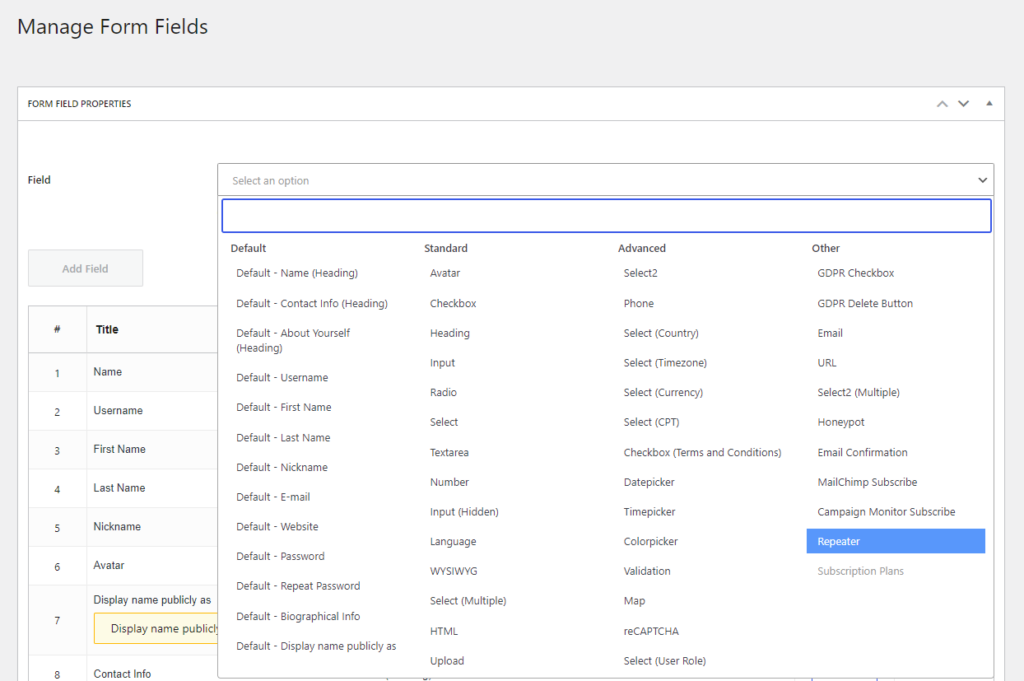The height and width of the screenshot is (681, 1024).
Task: Move the Form Field Properties panel up
Action: [x=941, y=103]
